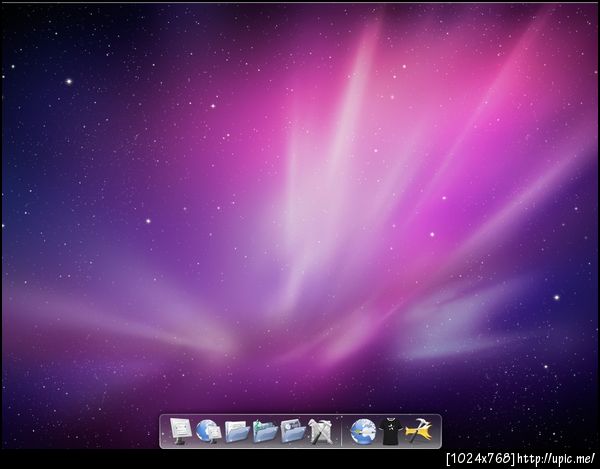600x469 pixels.
Task: Open the network globe with monitor dock icon
Action: coord(209,432)
